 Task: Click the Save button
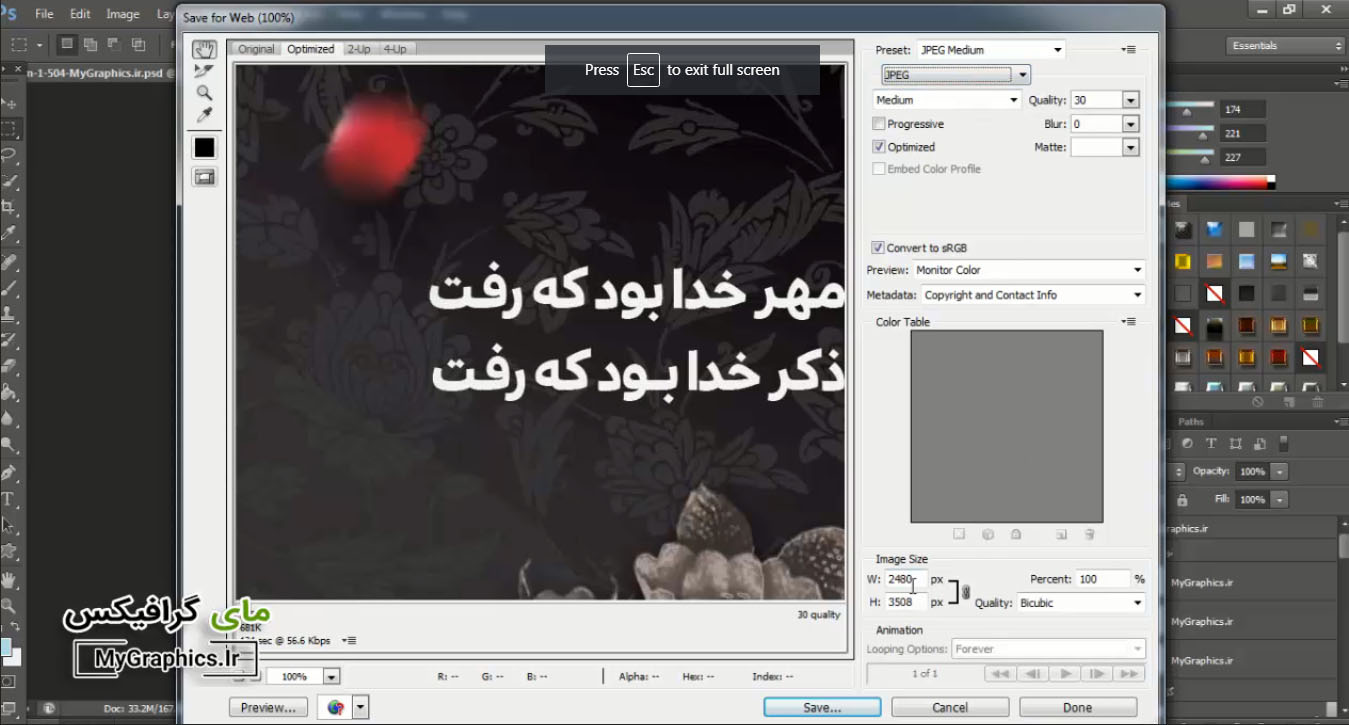point(820,706)
